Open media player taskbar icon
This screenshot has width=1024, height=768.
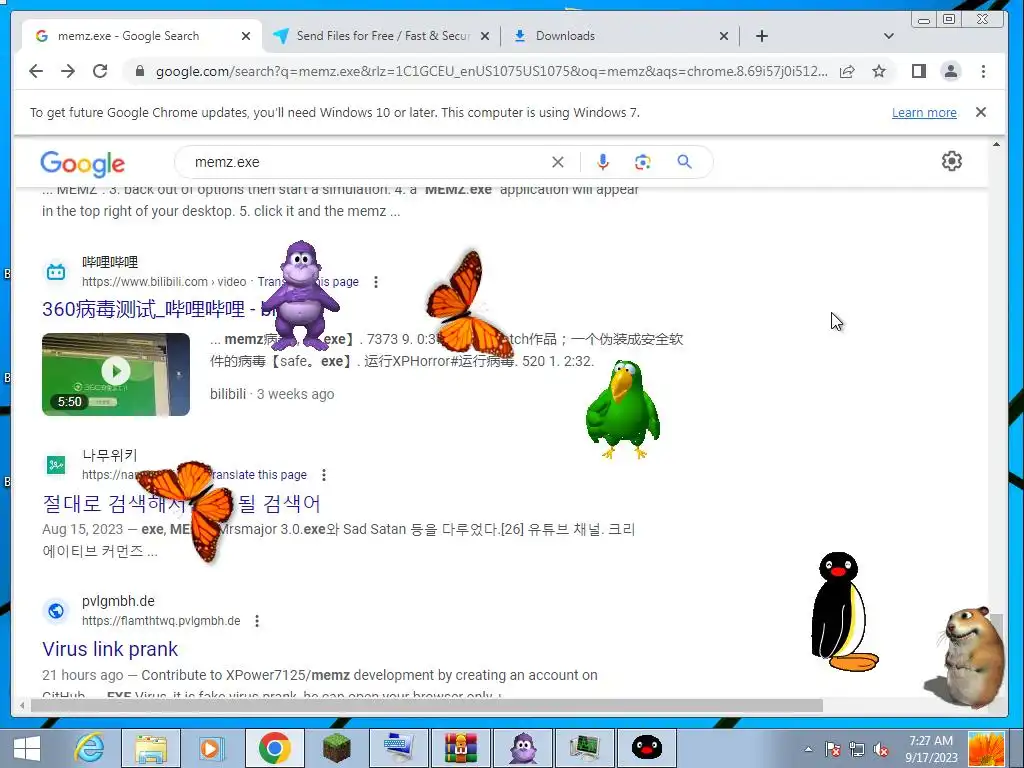[210, 748]
